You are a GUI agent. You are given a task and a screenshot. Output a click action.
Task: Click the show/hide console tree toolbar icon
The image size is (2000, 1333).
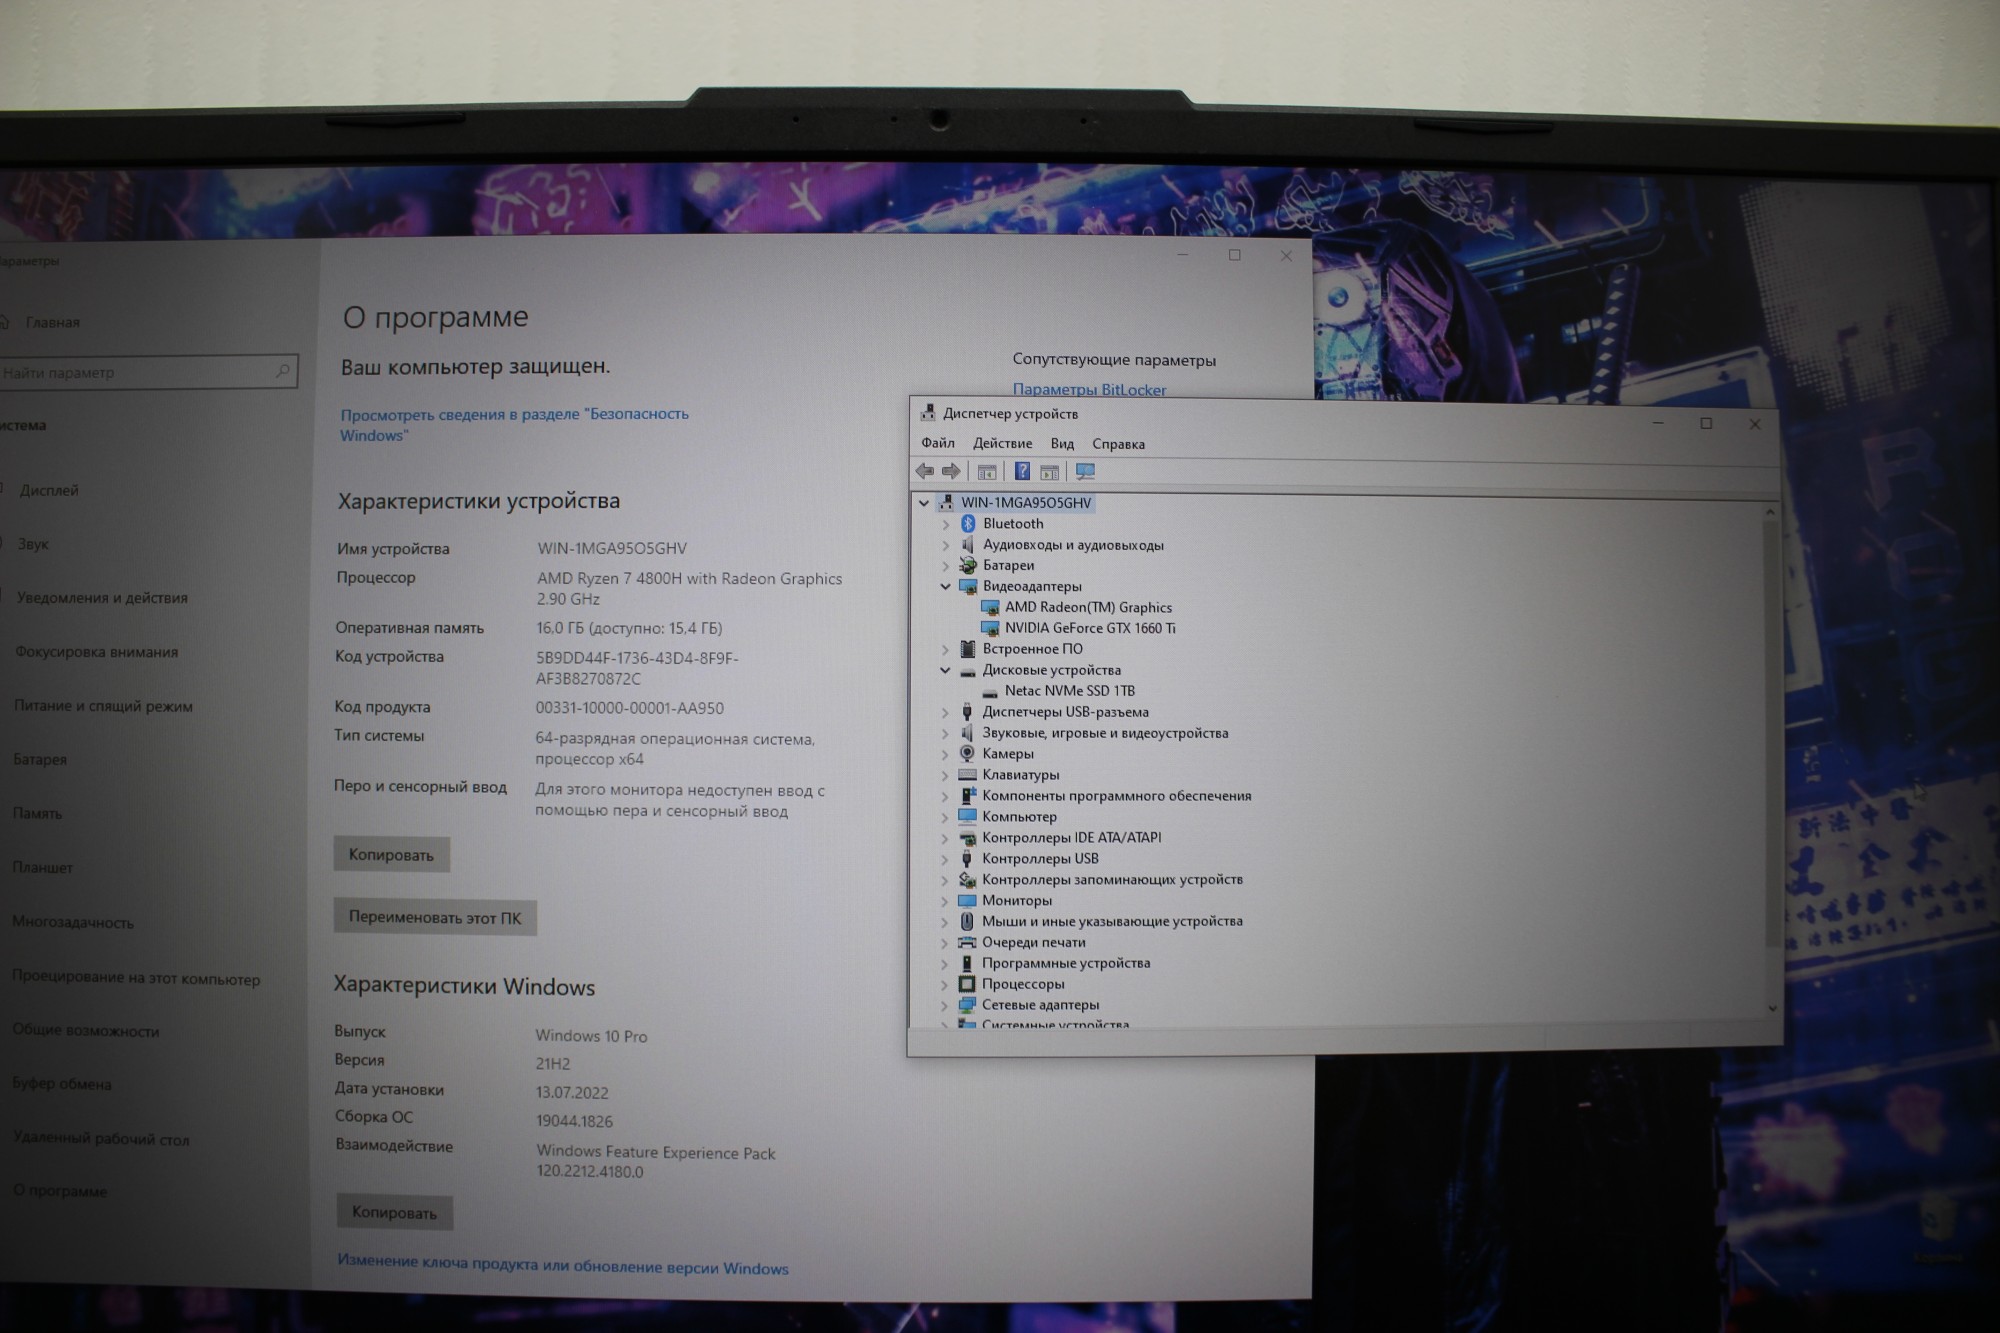point(987,471)
